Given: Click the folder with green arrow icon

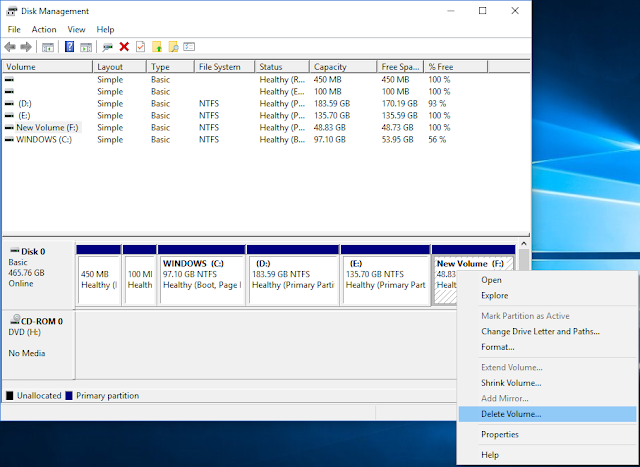Looking at the screenshot, I should point(157,47).
